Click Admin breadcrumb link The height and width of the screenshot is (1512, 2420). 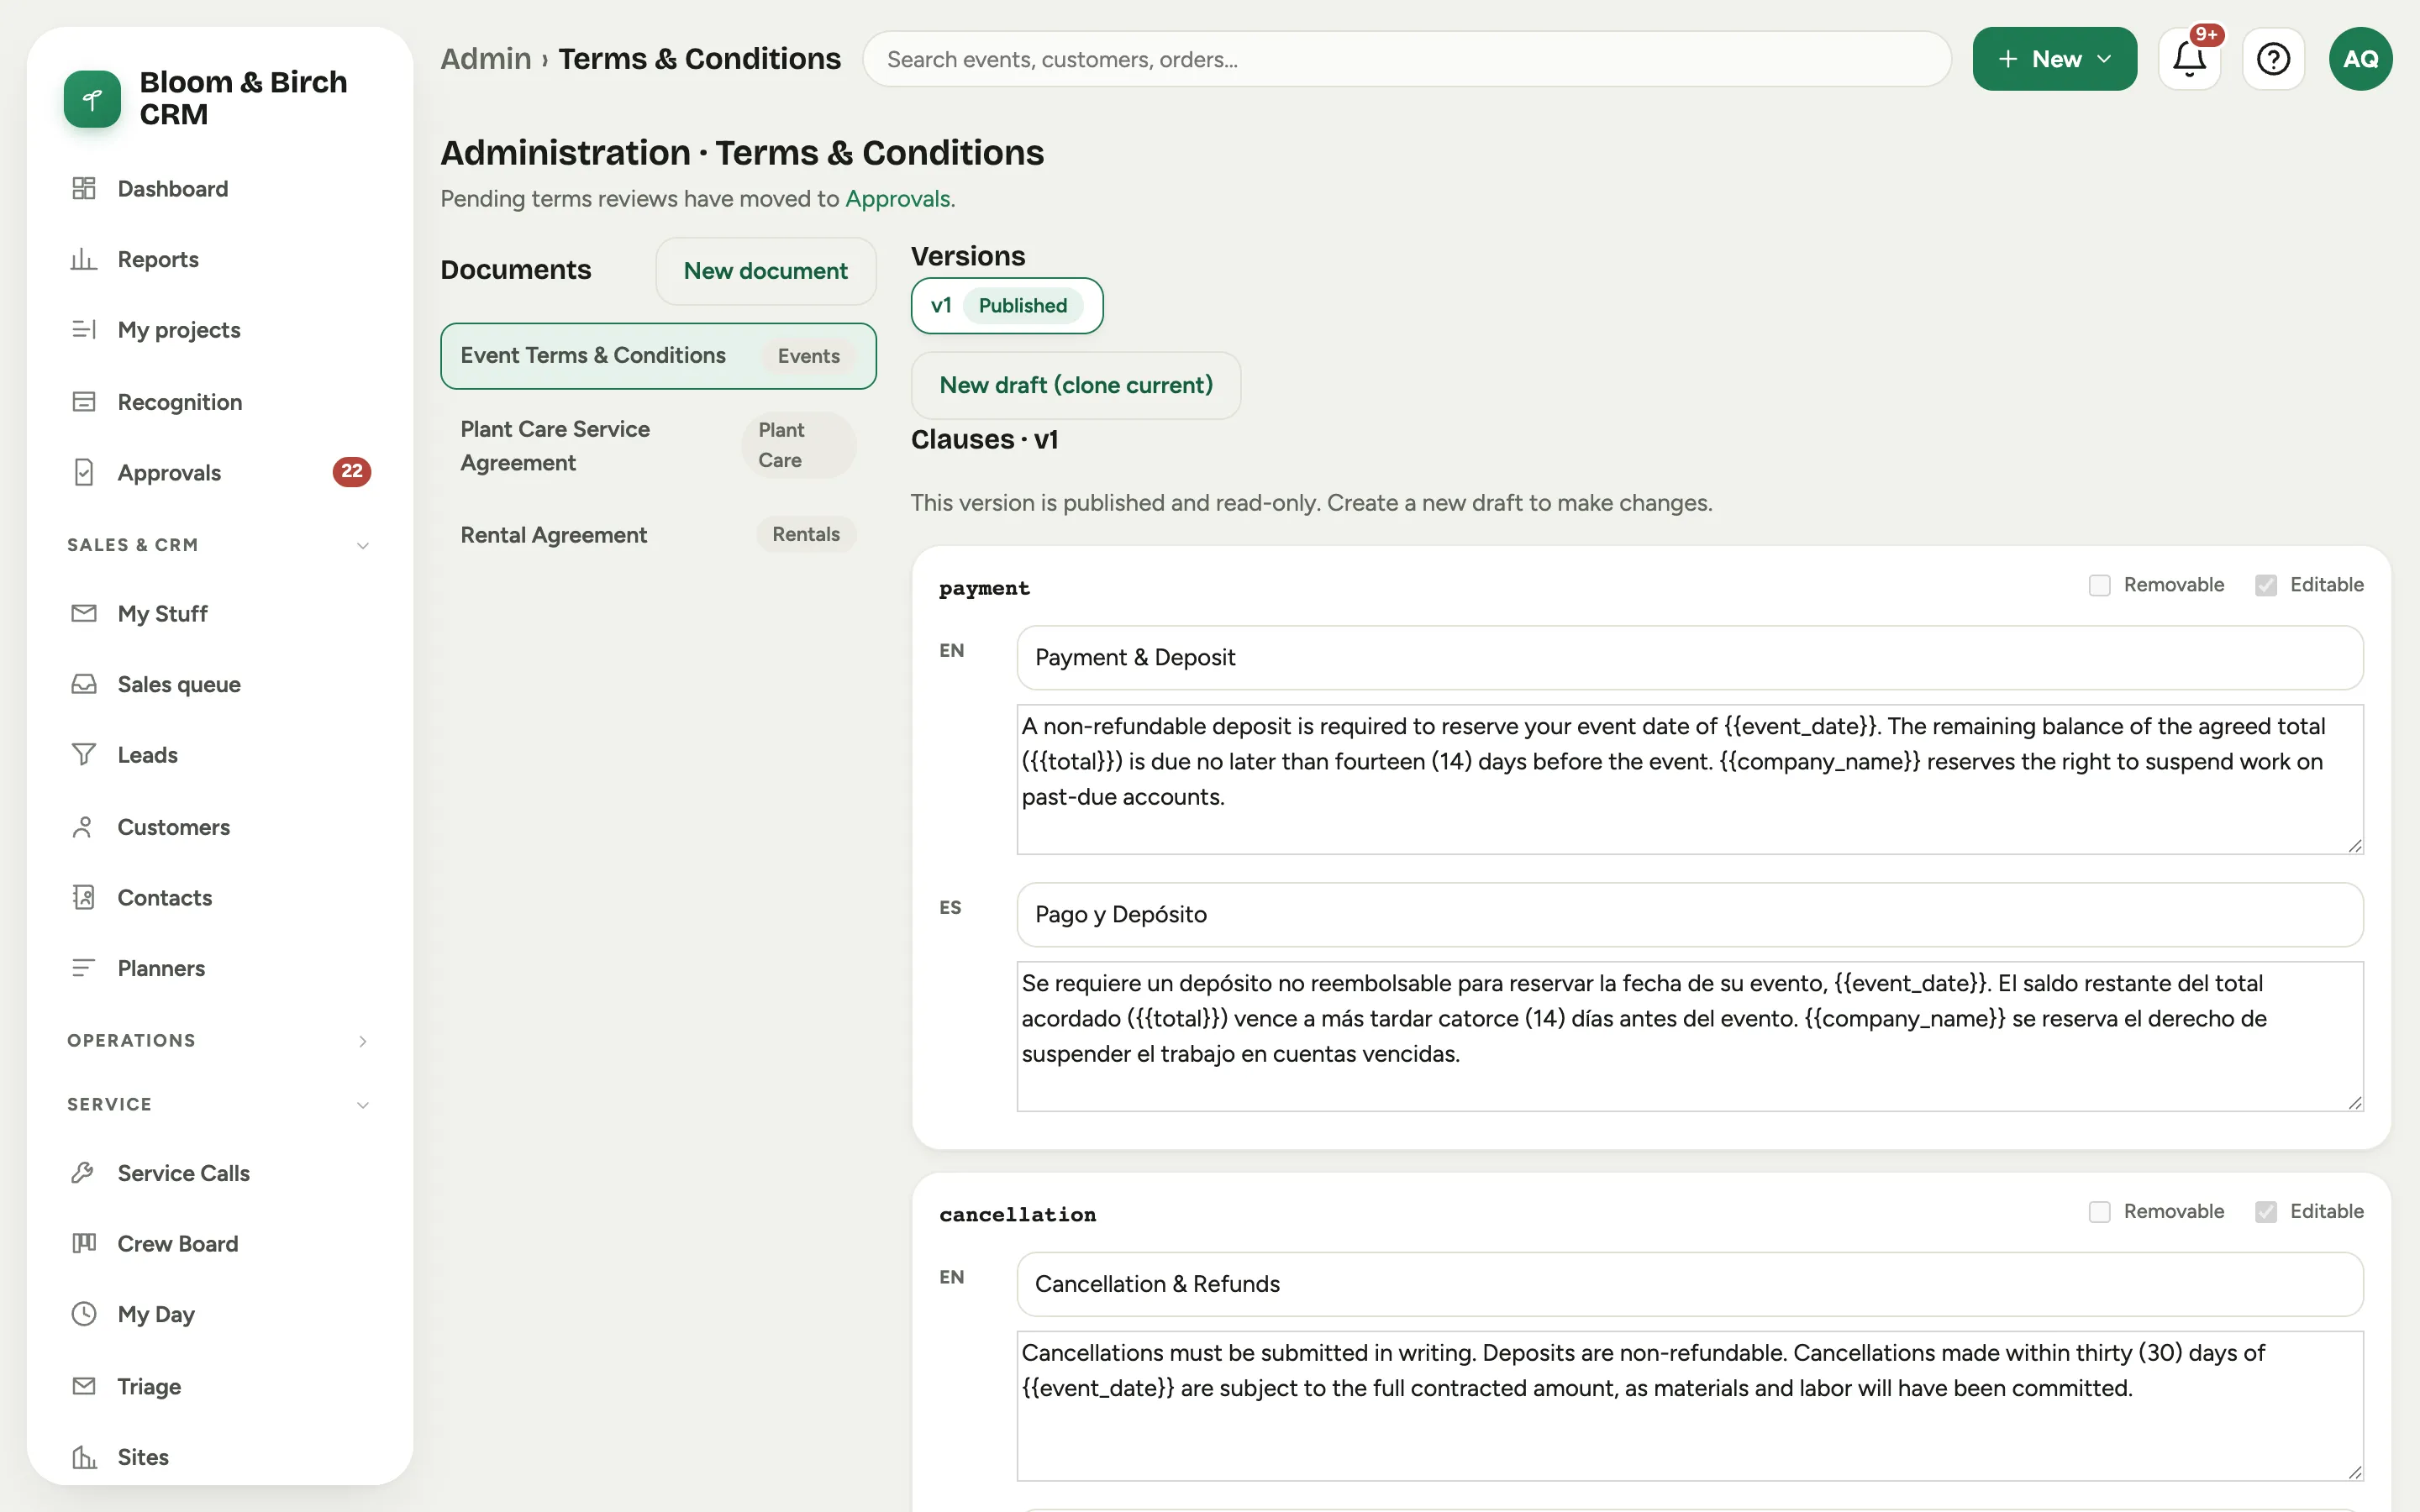[x=486, y=59]
